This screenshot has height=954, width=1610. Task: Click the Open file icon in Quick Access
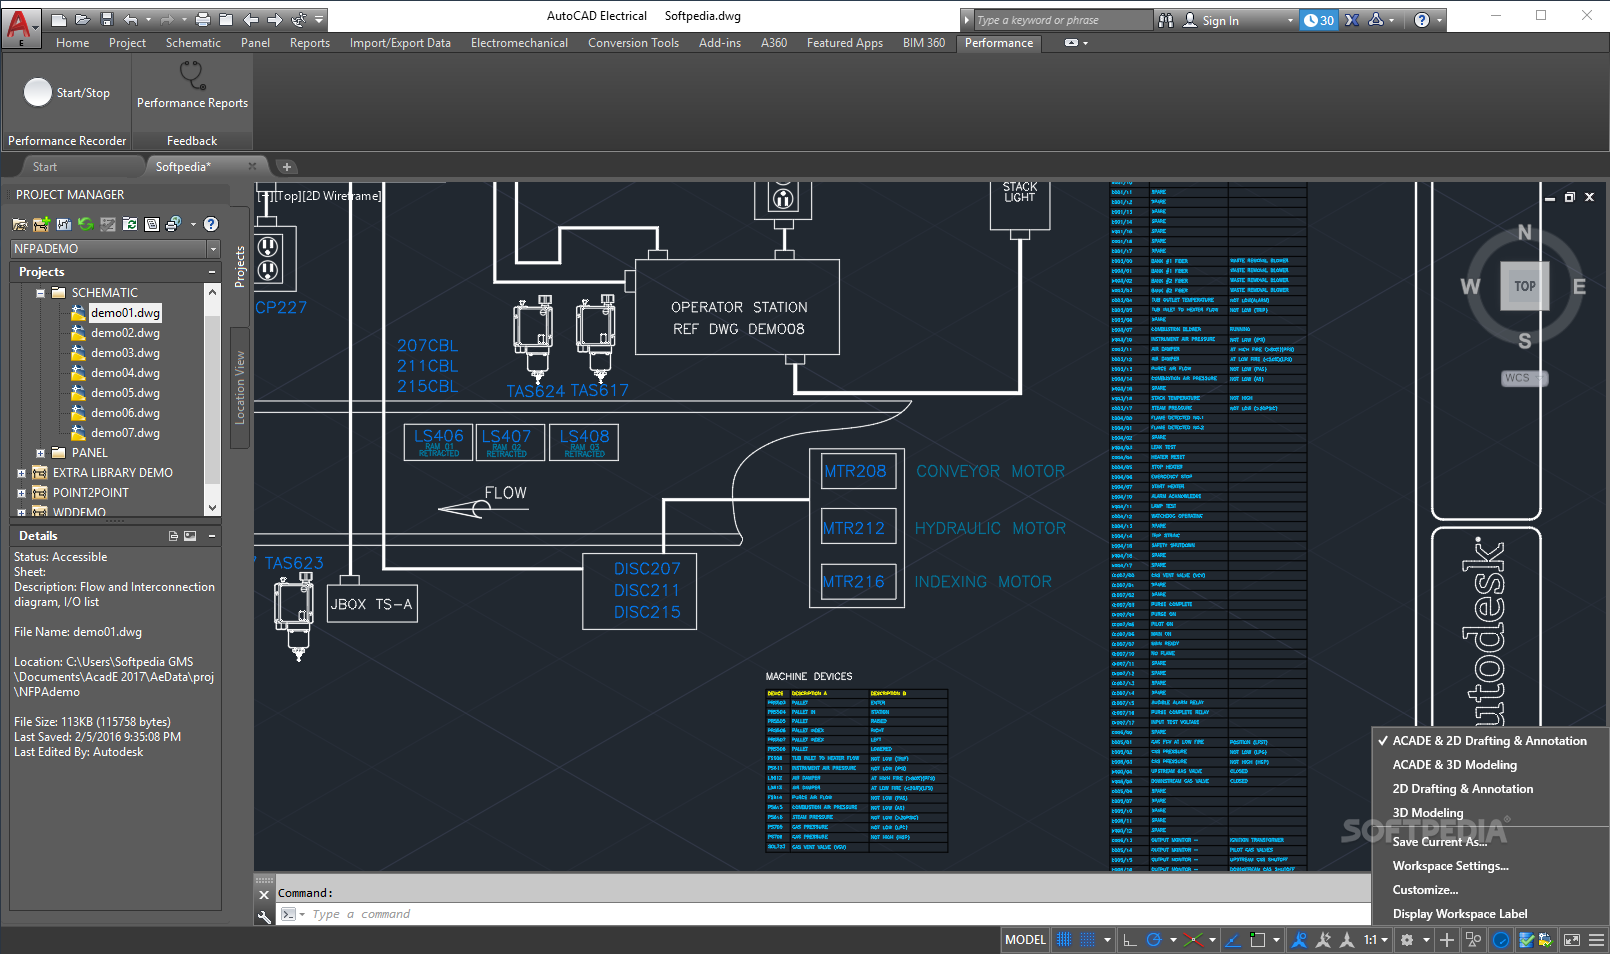tap(82, 19)
